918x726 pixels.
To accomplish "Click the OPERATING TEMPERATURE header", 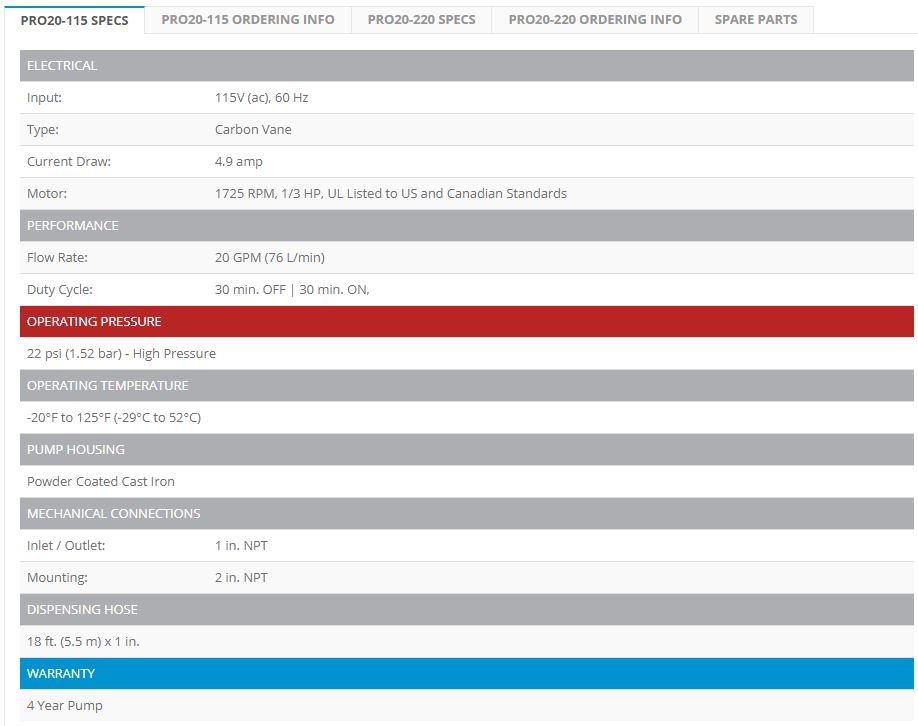I will point(467,385).
